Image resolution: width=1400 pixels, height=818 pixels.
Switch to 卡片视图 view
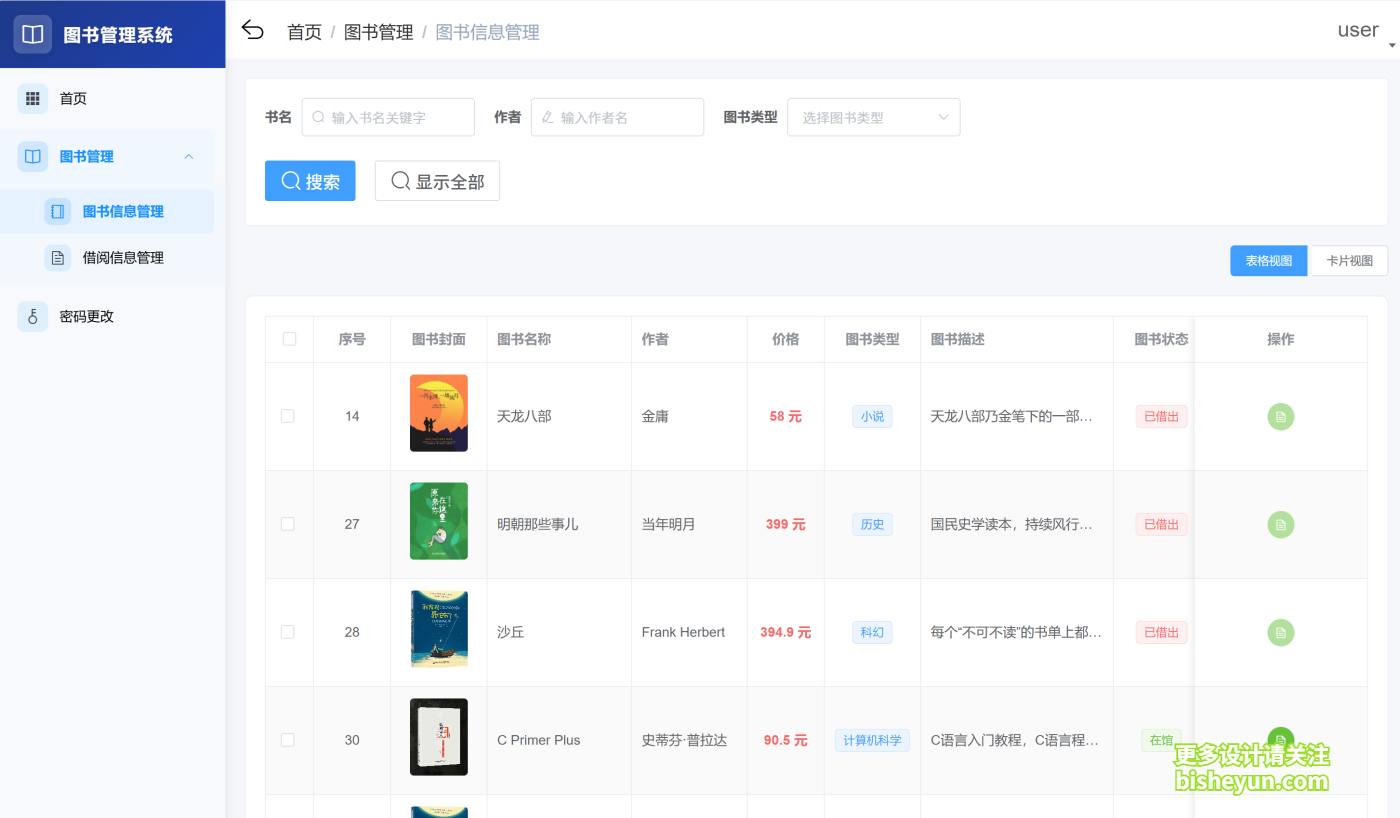click(1347, 260)
